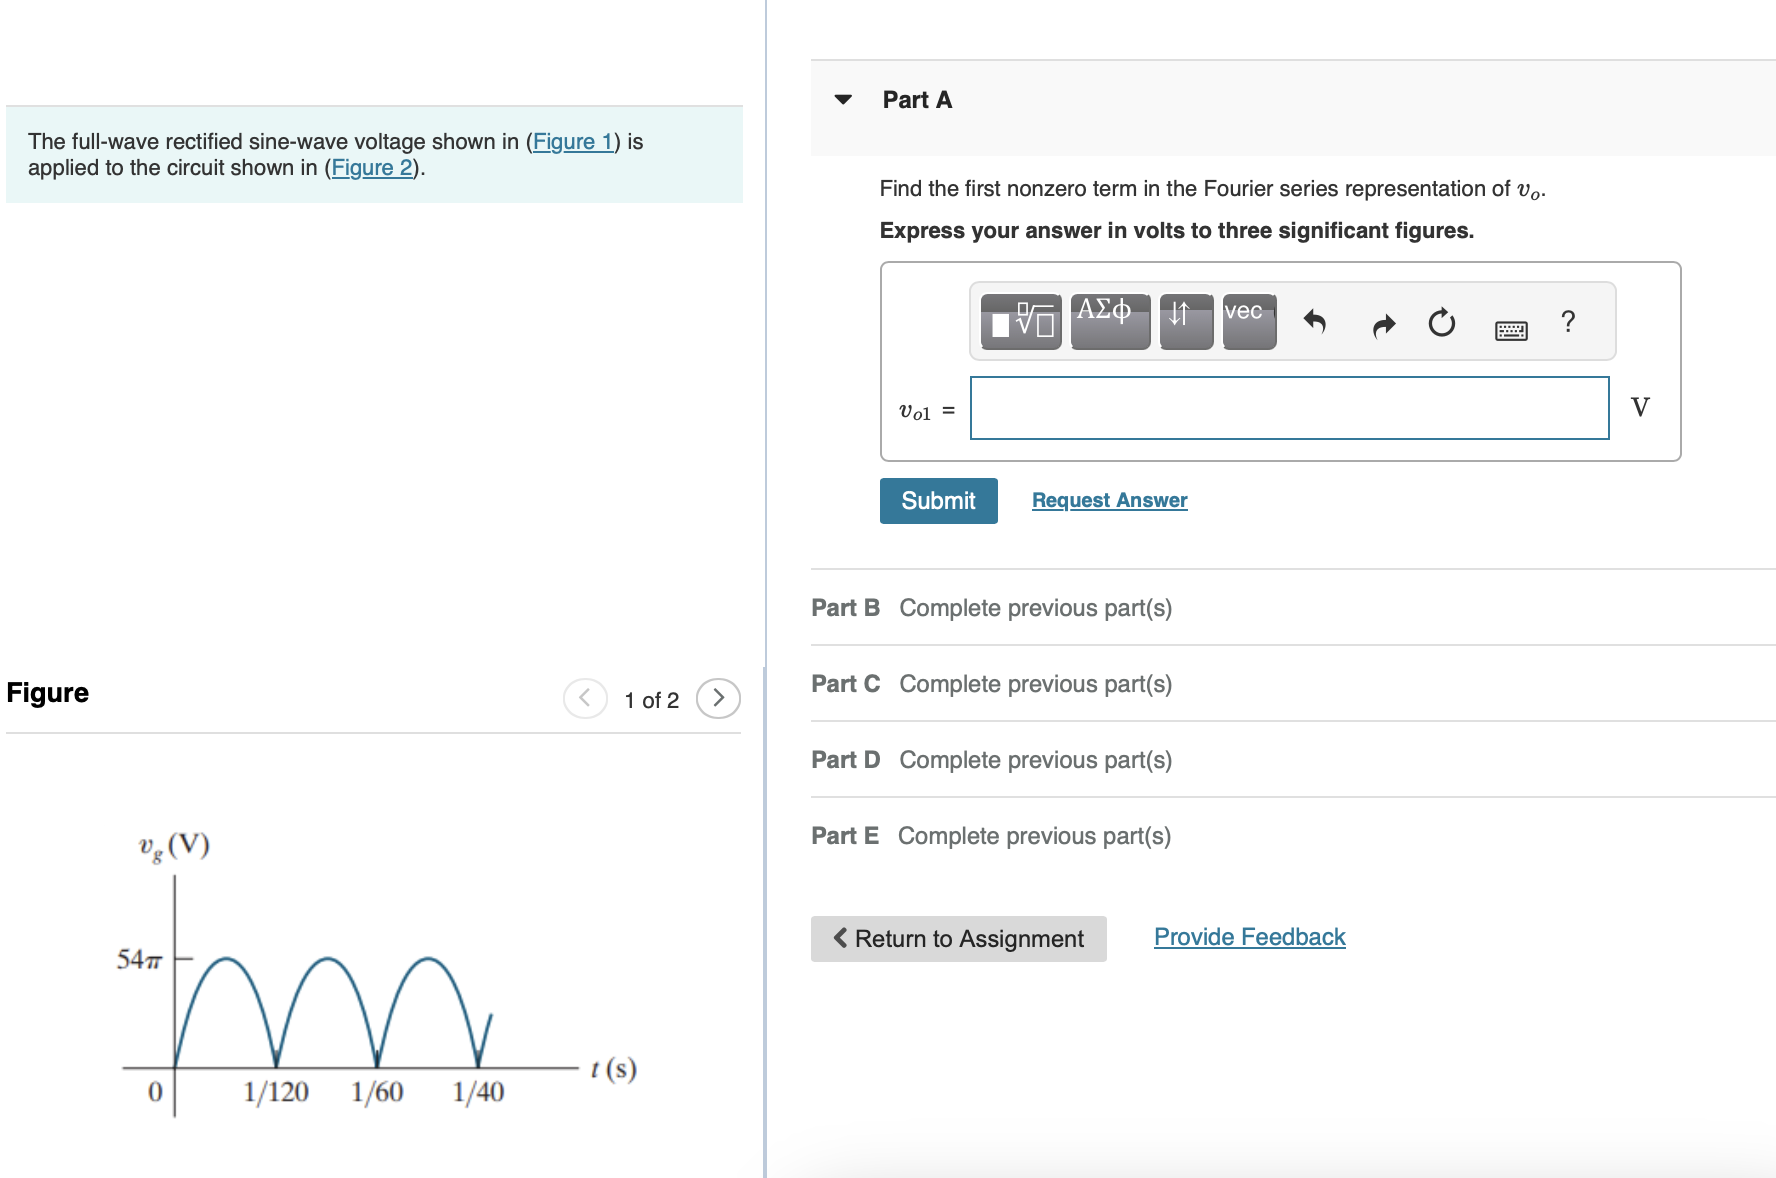Submit the Part A answer
Viewport: 1776px width, 1178px height.
[x=938, y=501]
